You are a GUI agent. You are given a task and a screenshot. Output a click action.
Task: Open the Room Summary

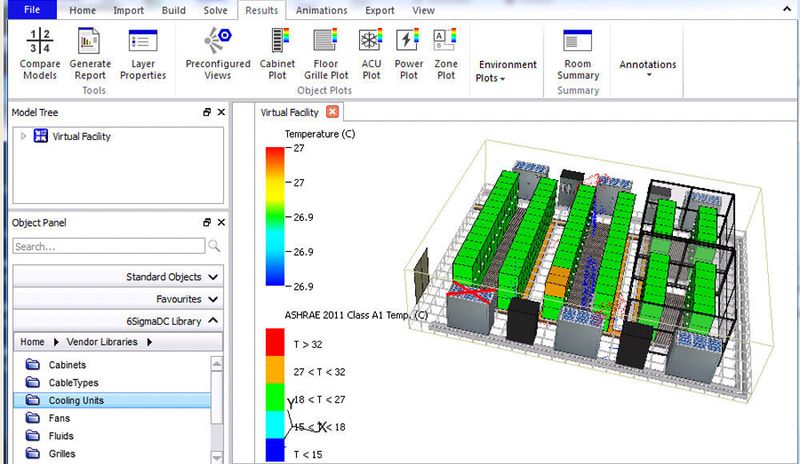pos(578,54)
